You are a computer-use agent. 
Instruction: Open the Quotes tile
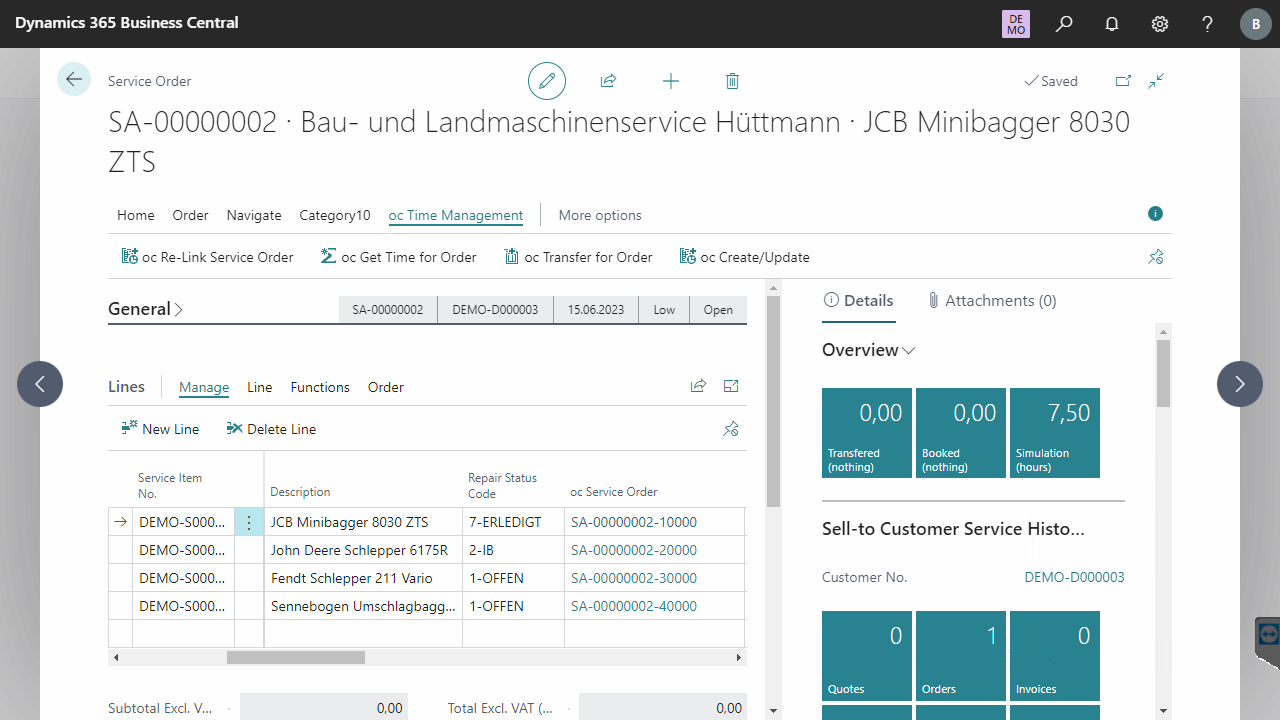click(x=867, y=656)
